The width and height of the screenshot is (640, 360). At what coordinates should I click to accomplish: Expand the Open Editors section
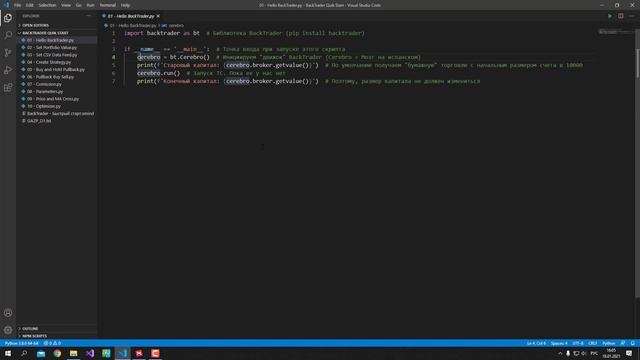point(36,25)
